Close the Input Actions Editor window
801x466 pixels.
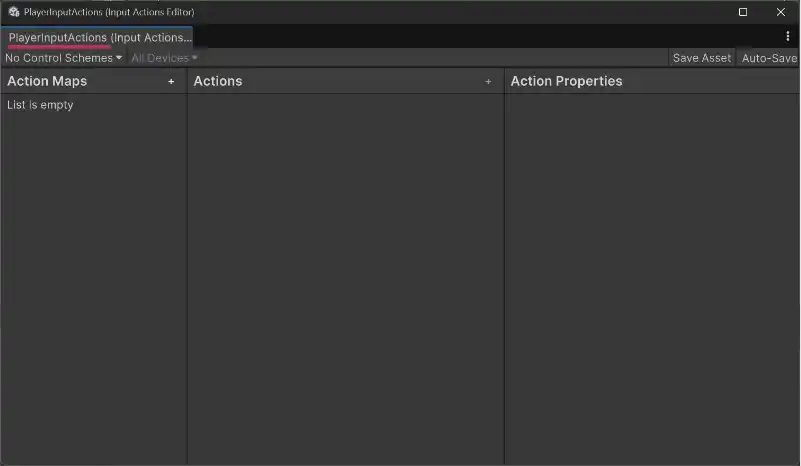(780, 12)
